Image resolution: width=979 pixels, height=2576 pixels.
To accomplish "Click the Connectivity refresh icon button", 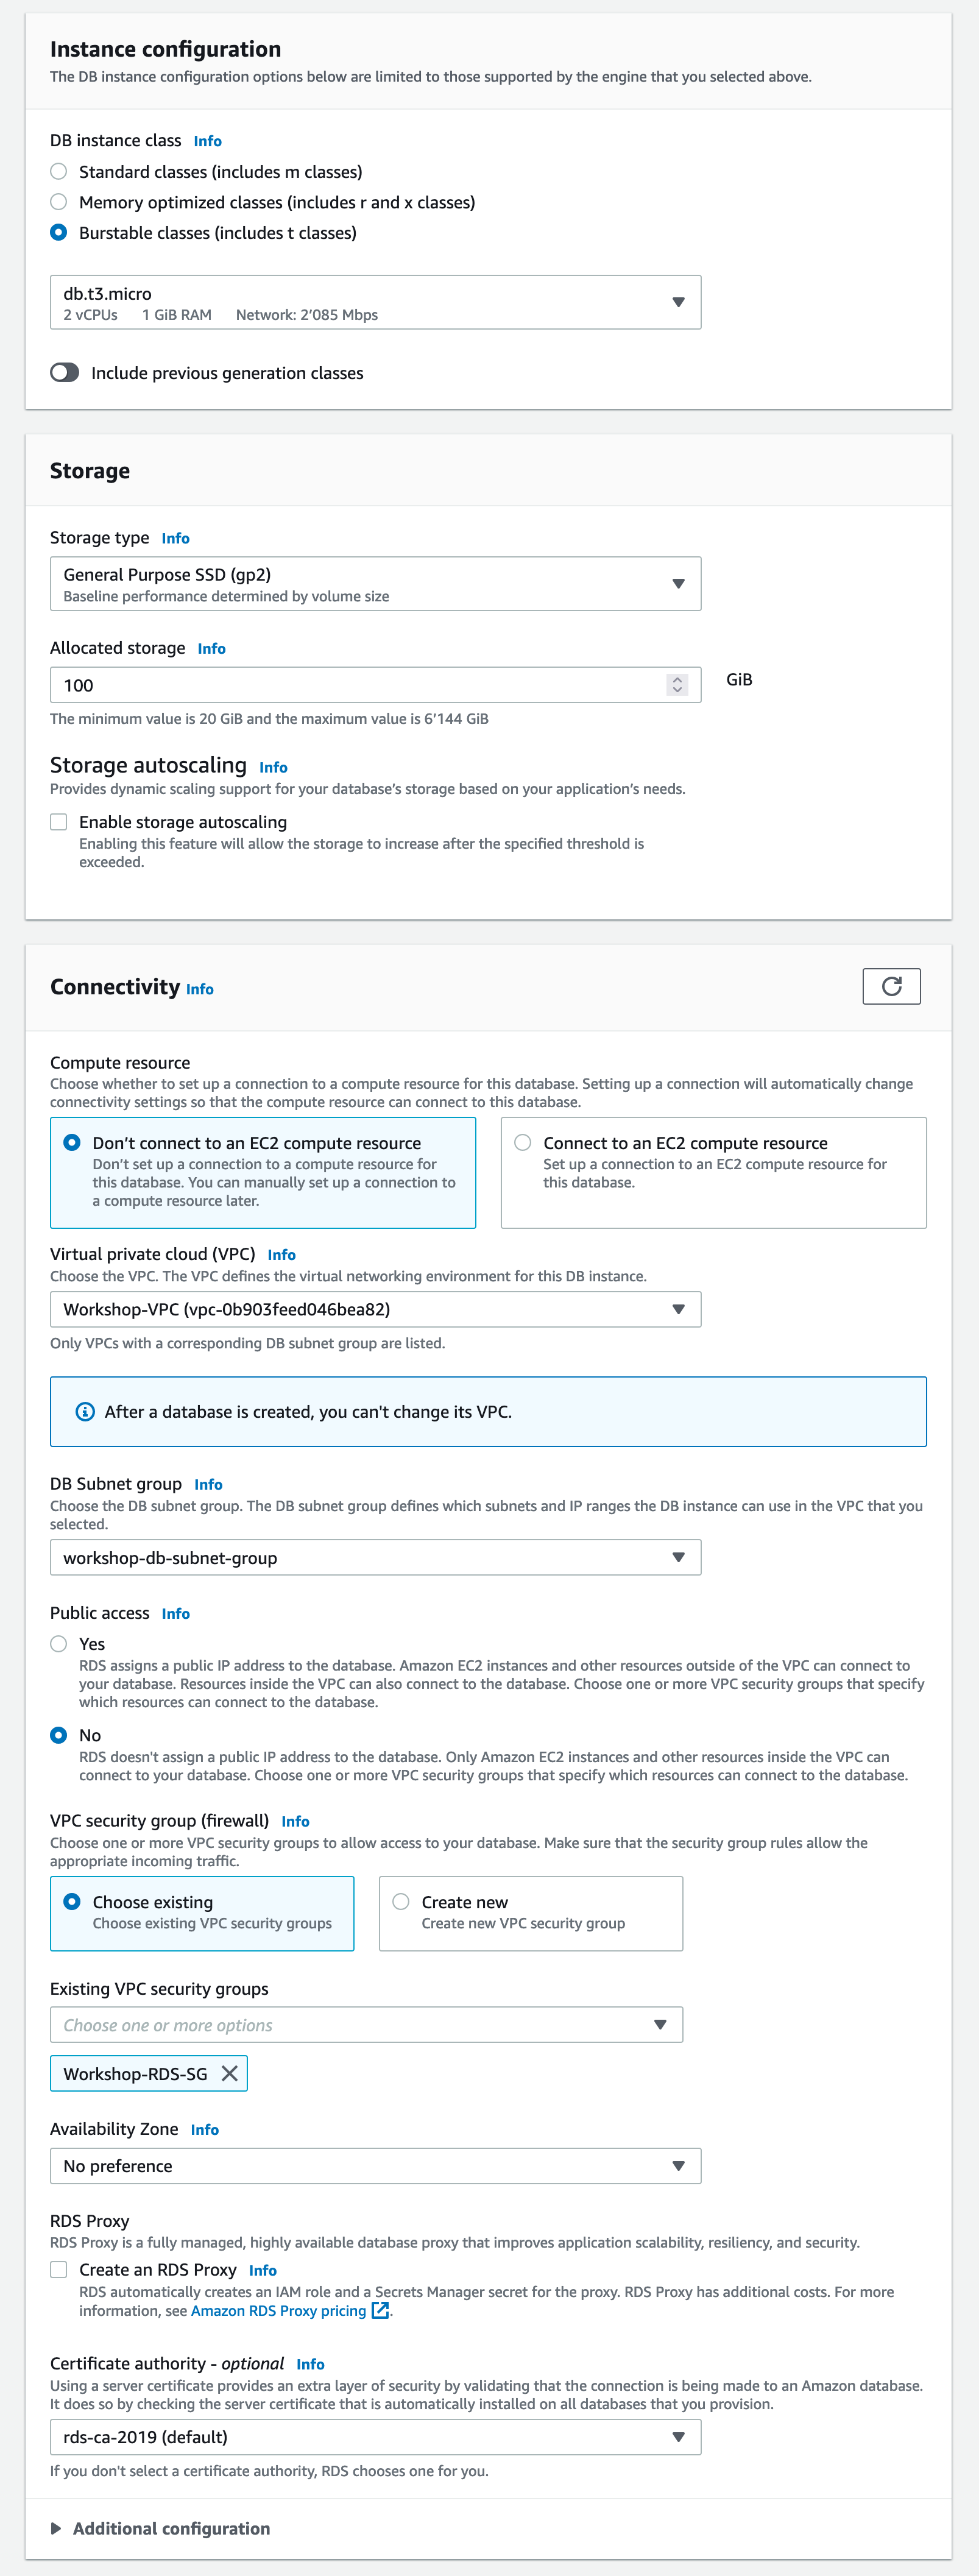I will point(891,986).
